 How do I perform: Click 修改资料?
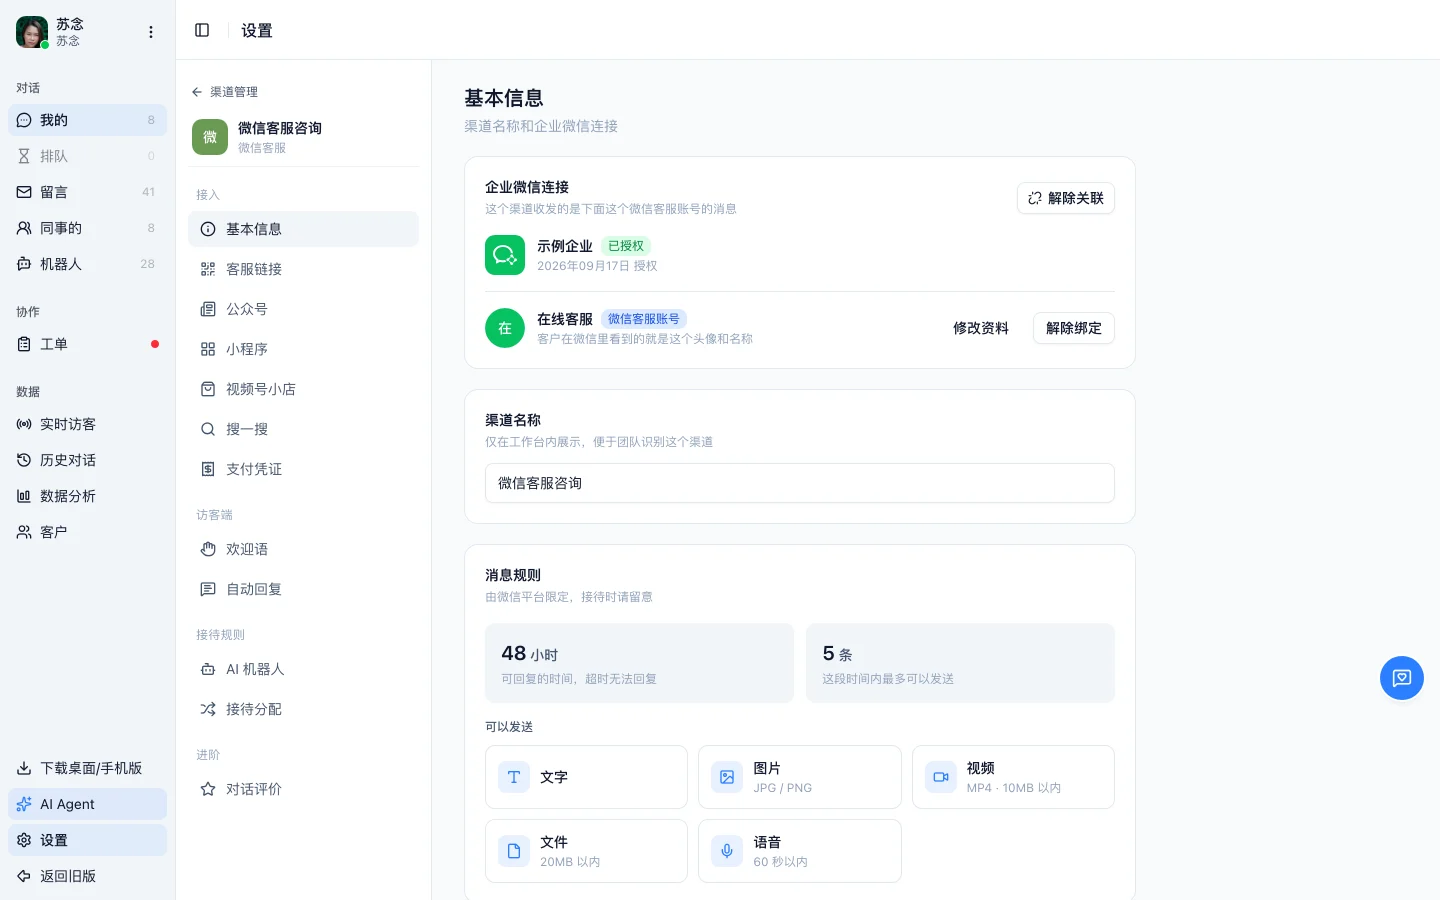point(981,328)
